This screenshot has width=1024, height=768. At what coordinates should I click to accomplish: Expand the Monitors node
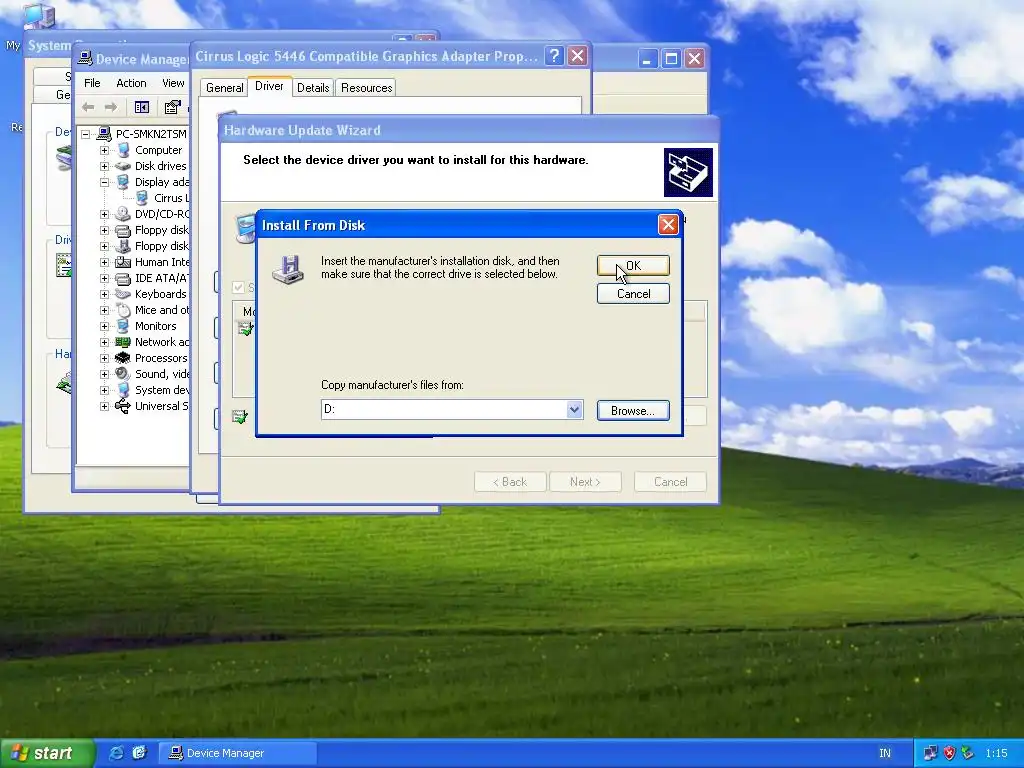pos(104,326)
